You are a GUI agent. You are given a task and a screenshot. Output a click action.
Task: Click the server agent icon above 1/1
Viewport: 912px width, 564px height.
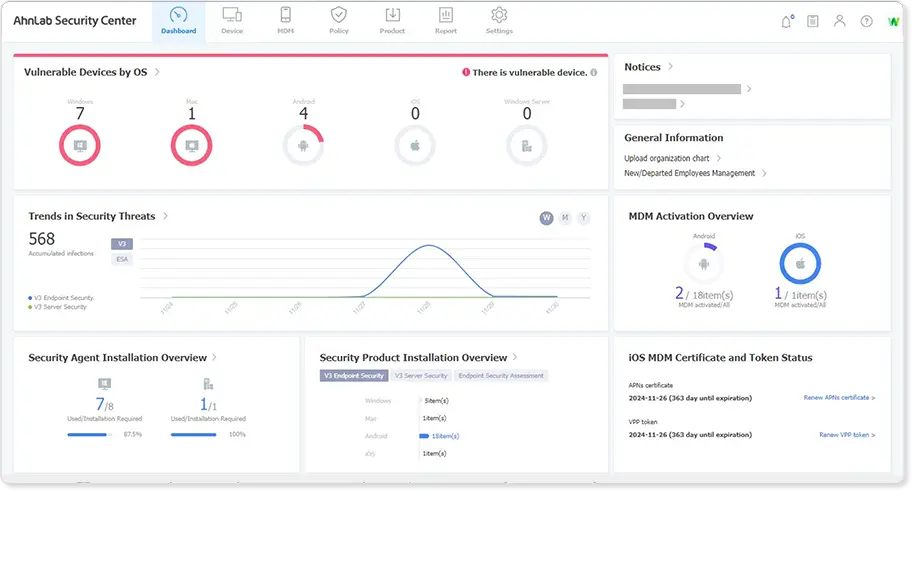tap(208, 384)
